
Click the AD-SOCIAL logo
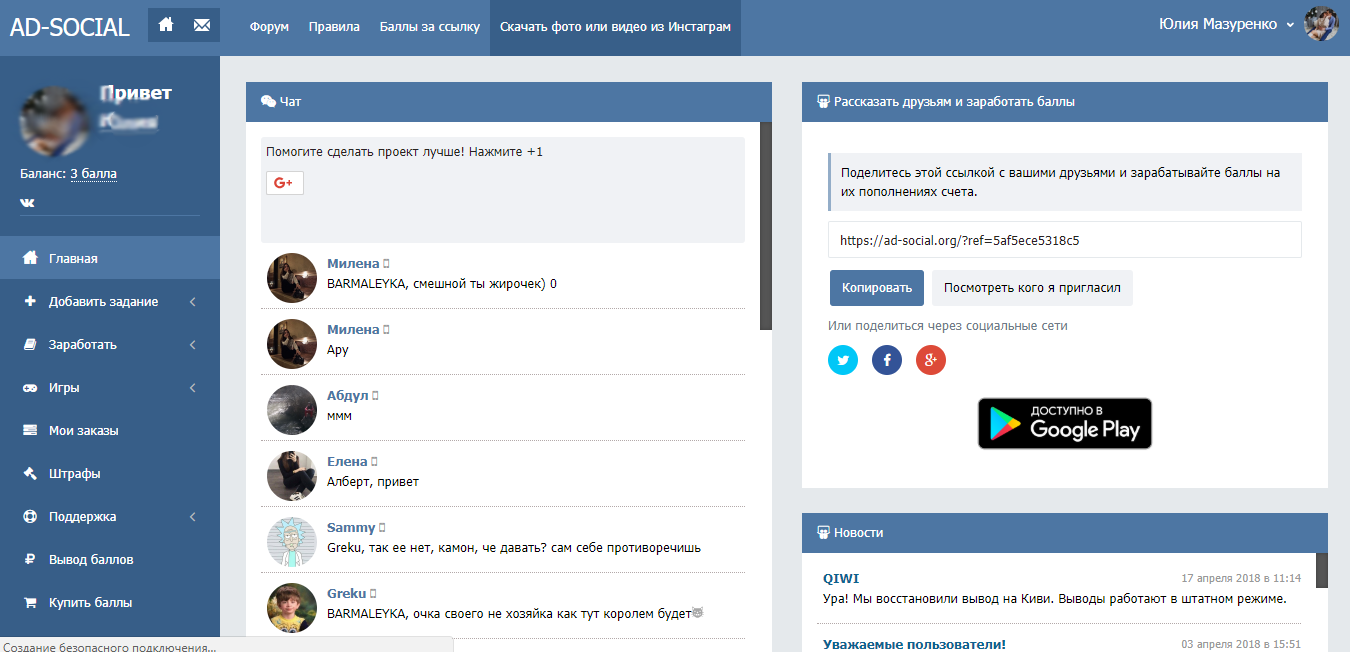coord(70,27)
